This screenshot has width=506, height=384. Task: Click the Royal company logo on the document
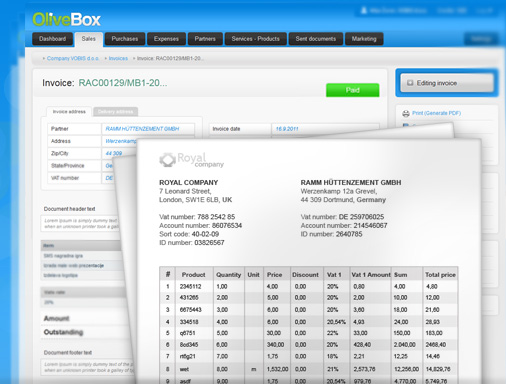coord(191,160)
